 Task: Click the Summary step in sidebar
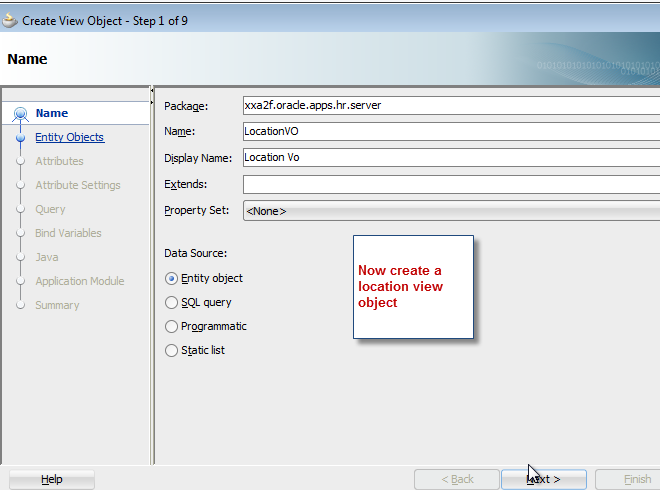(x=57, y=305)
